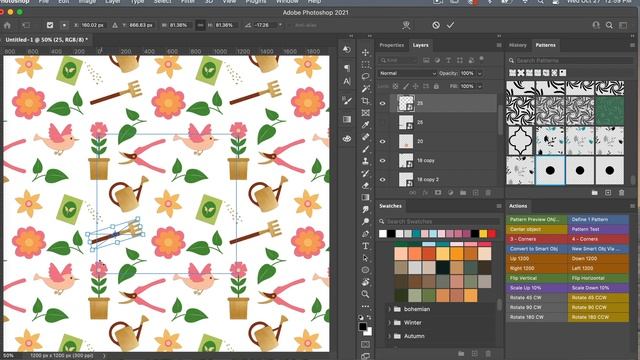Toggle maintain aspect ratio link between W and H

click(x=200, y=25)
